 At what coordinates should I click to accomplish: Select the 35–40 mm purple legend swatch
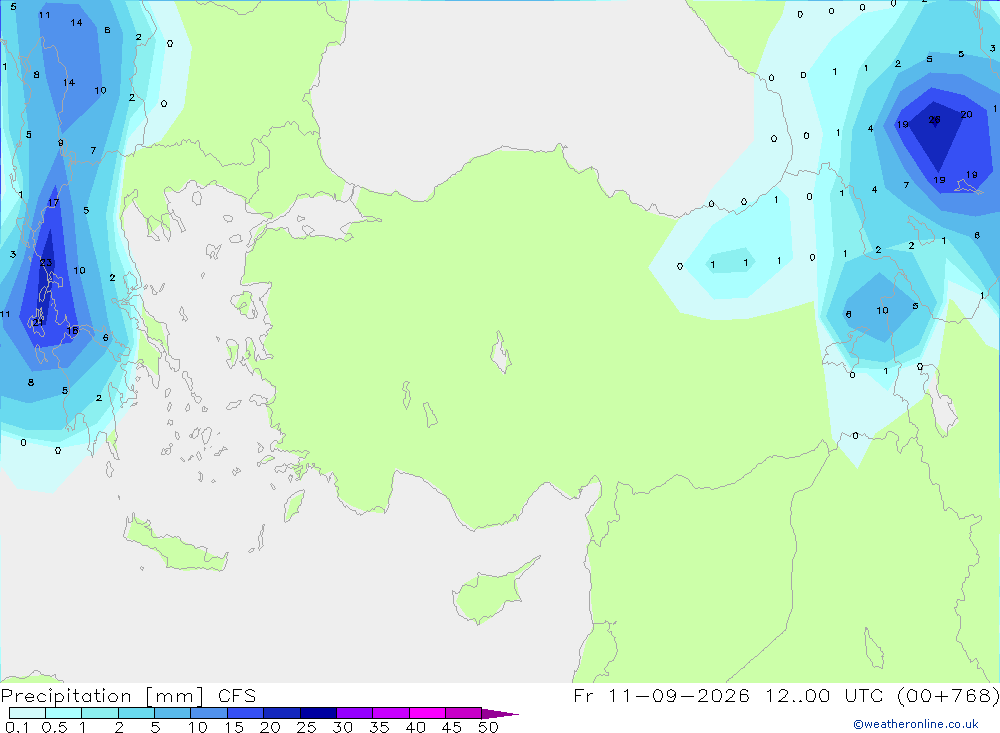(x=390, y=713)
